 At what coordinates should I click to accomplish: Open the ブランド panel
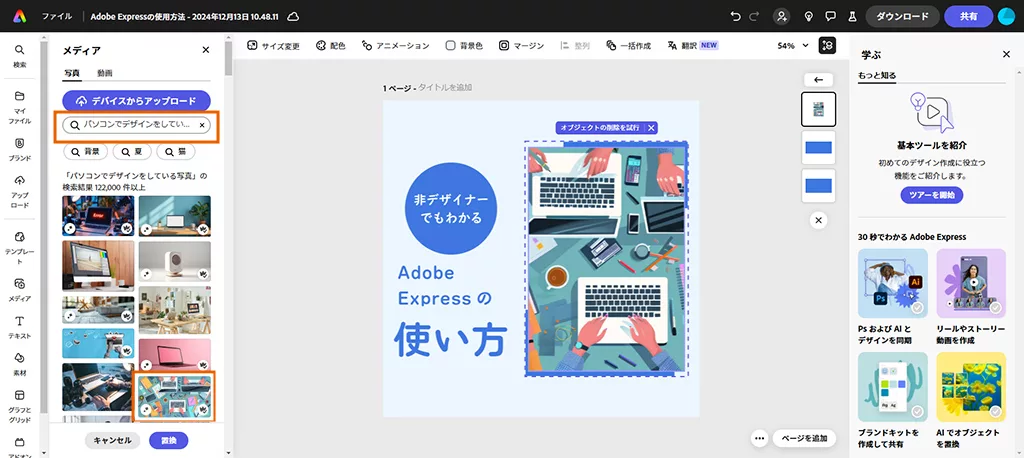click(x=20, y=150)
